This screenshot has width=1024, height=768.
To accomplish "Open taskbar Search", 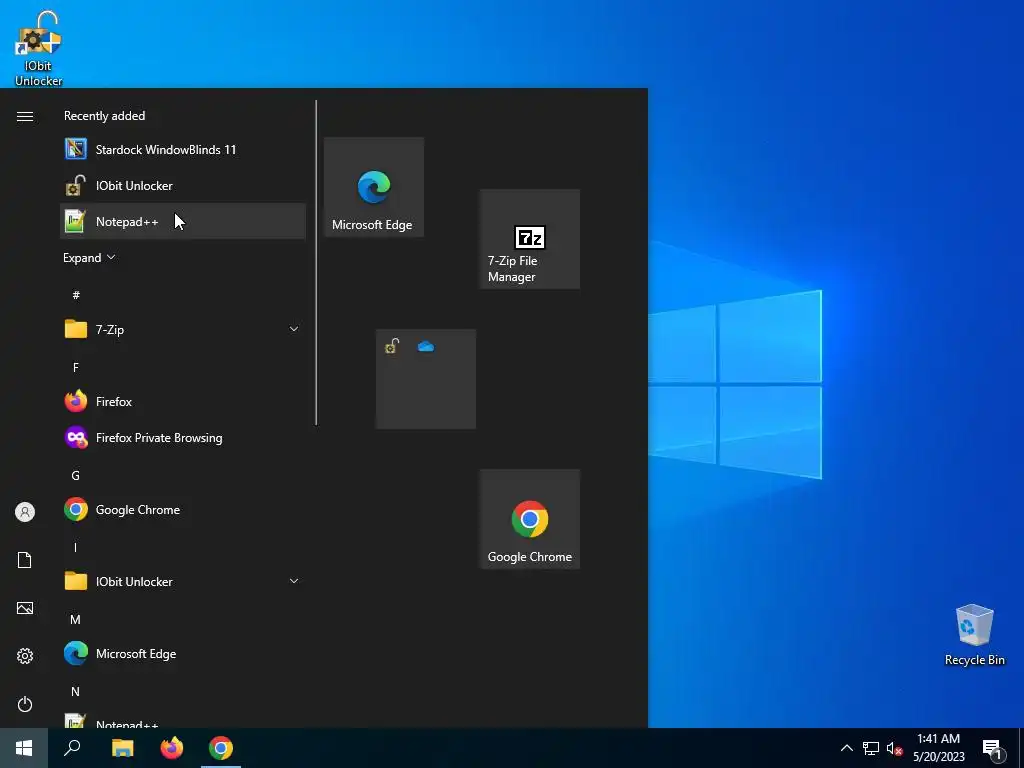I will [72, 748].
